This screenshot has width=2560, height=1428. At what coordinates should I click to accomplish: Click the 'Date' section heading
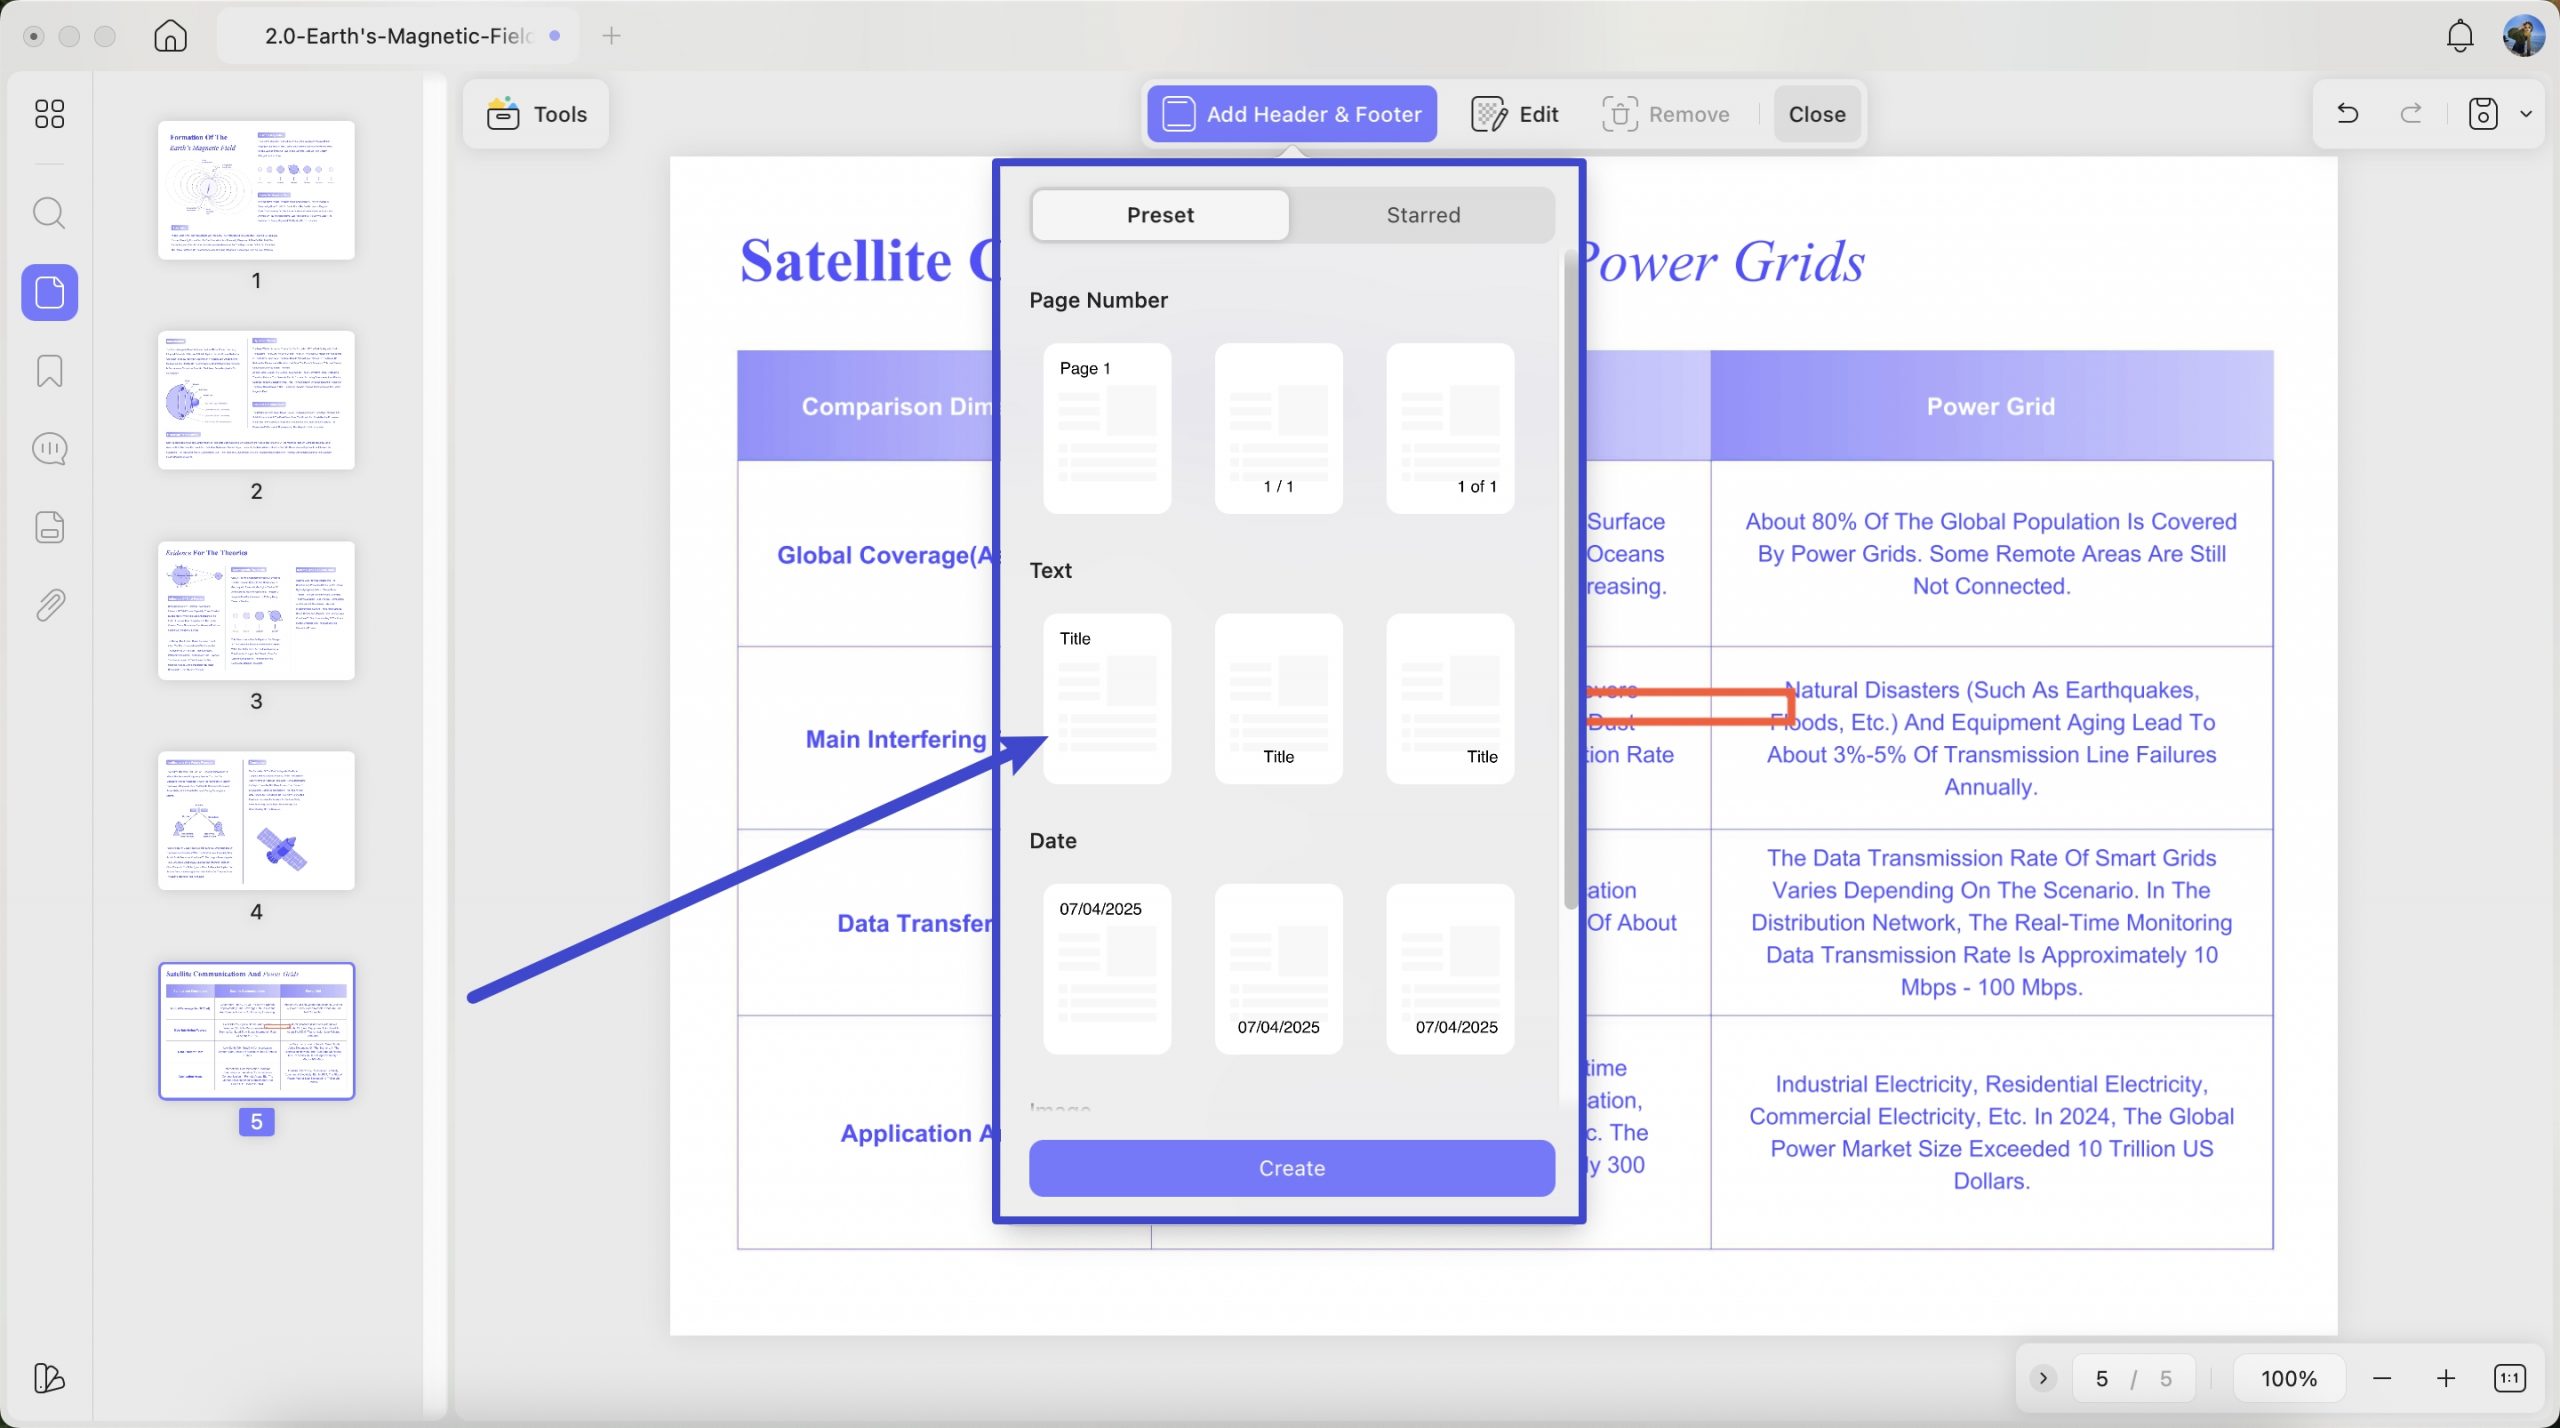[1053, 841]
